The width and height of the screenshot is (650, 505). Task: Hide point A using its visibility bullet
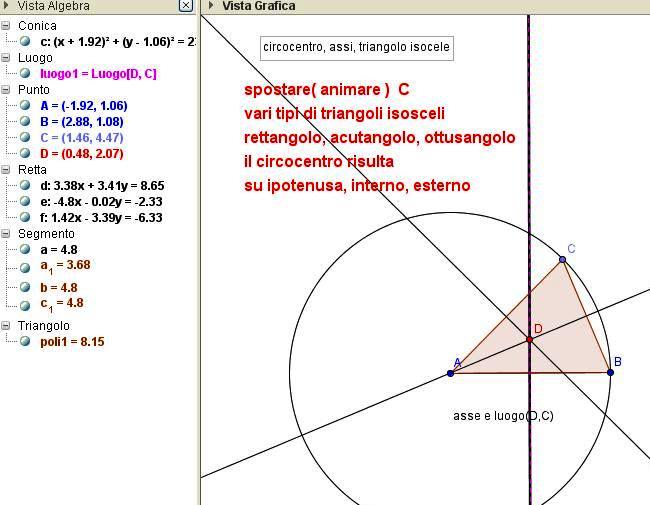[x=25, y=105]
